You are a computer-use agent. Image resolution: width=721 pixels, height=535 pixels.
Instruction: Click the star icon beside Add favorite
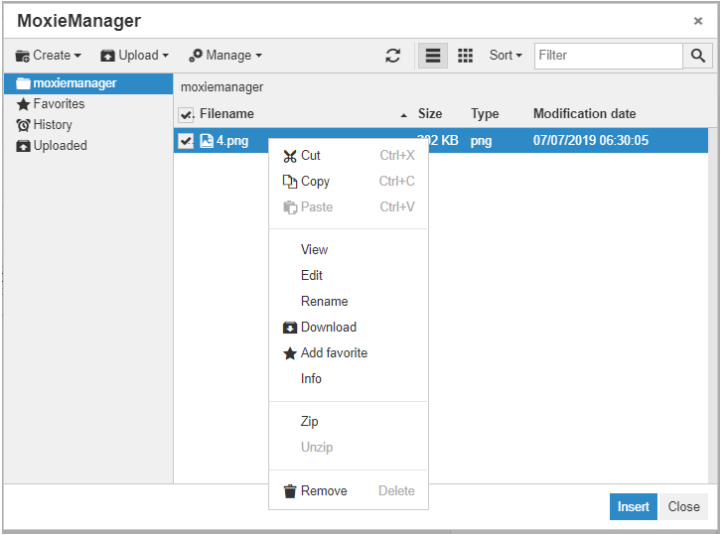coord(290,353)
